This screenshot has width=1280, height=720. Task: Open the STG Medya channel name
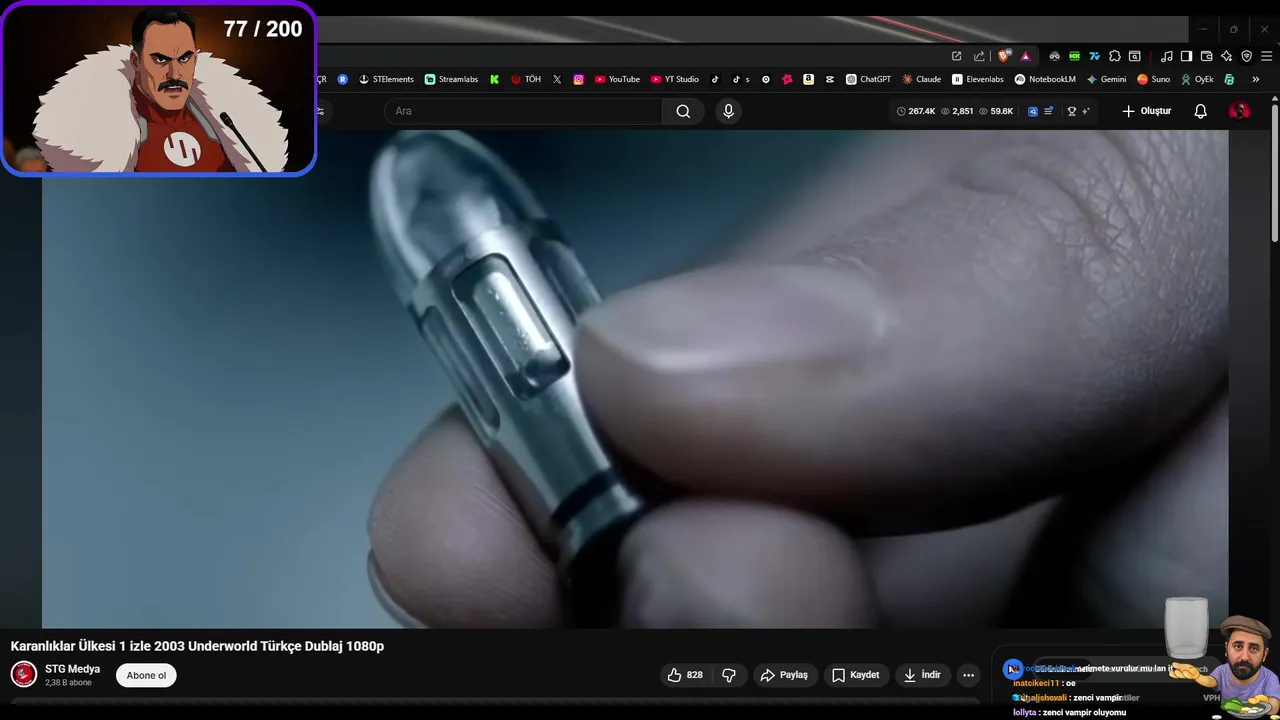[72, 669]
